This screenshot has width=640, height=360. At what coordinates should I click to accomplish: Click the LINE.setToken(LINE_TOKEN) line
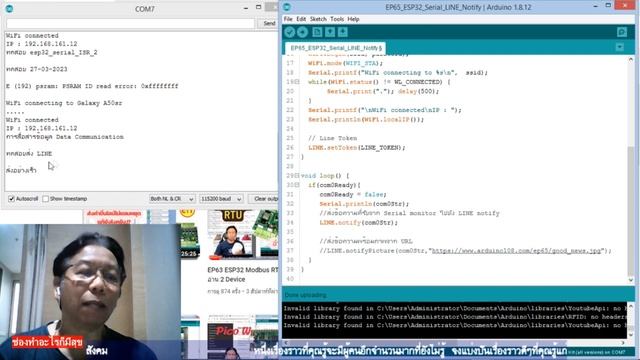click(357, 147)
